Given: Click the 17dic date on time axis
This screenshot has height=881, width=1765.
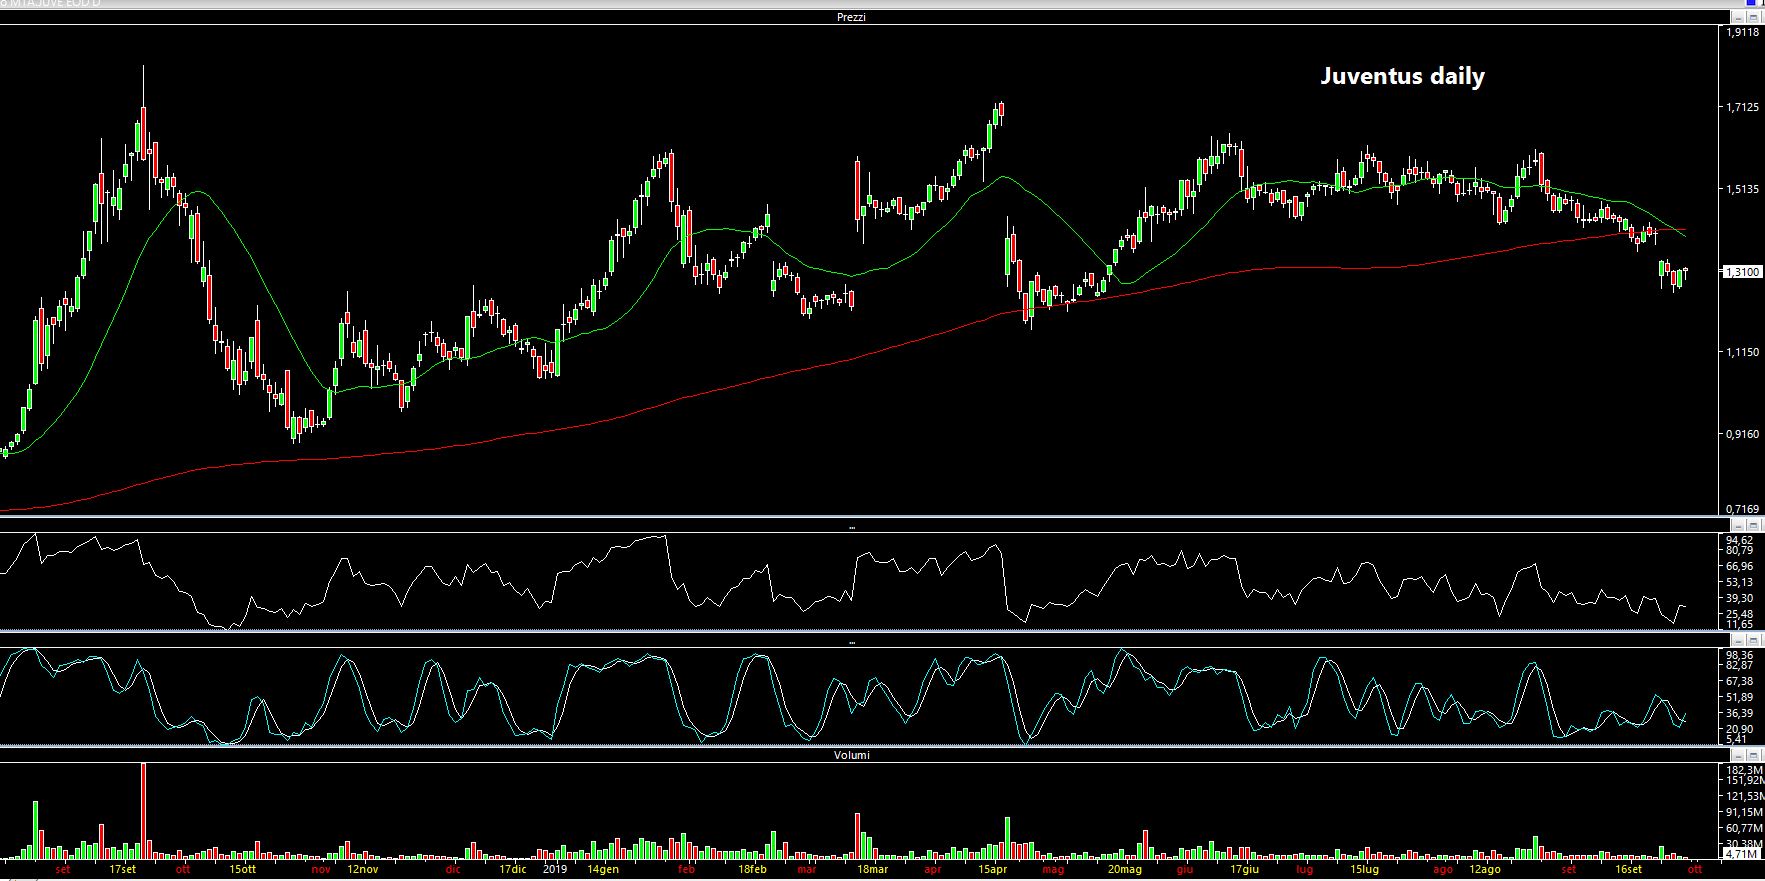Looking at the screenshot, I should pyautogui.click(x=512, y=869).
